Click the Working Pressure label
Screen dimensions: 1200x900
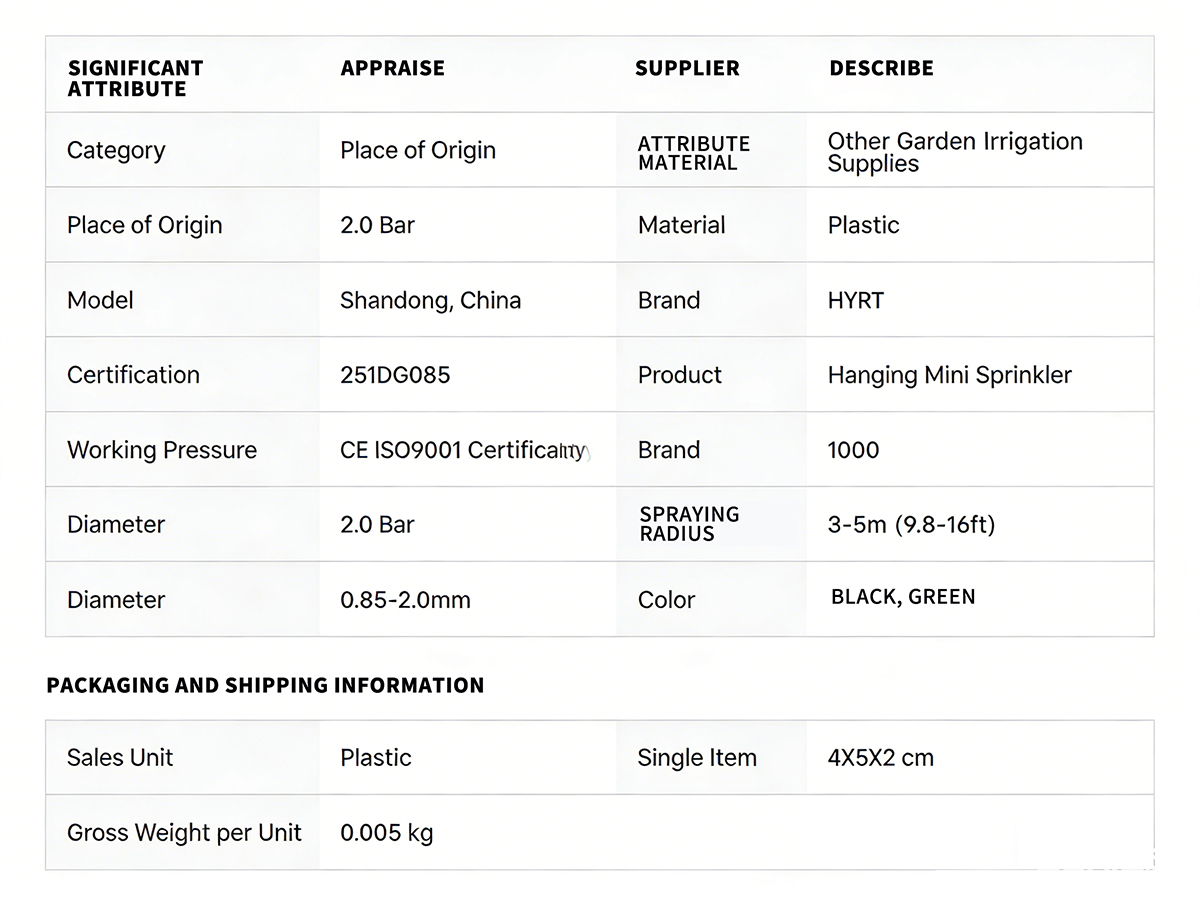tap(162, 450)
